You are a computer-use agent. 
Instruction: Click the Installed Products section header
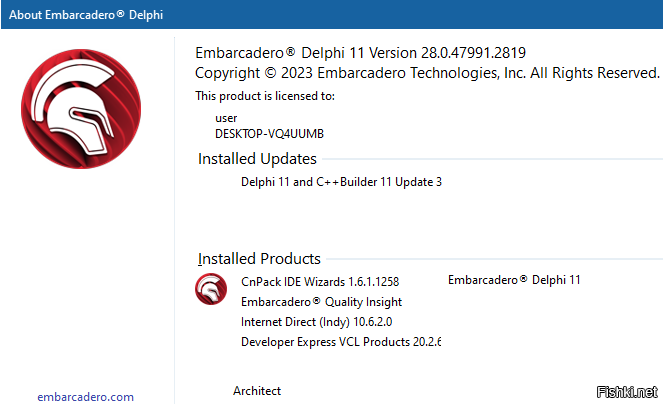[259, 259]
